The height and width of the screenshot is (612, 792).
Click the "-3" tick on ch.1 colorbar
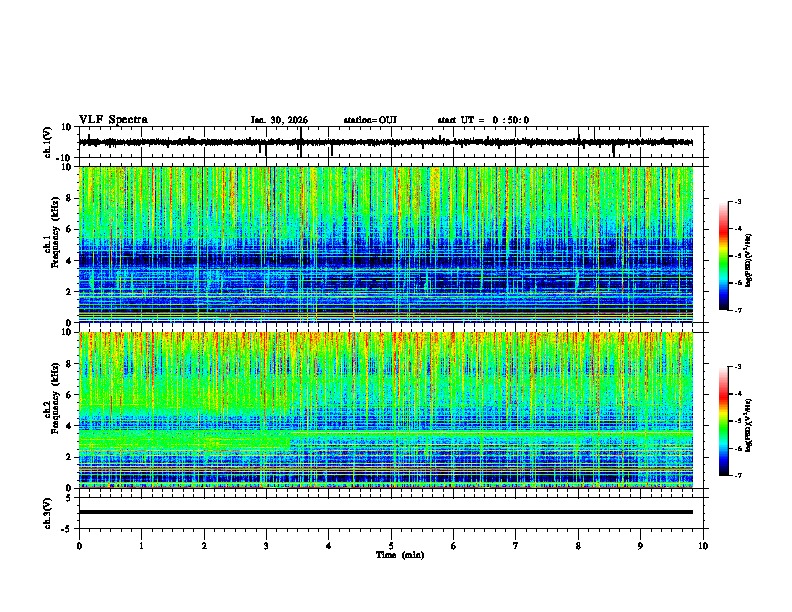(738, 201)
